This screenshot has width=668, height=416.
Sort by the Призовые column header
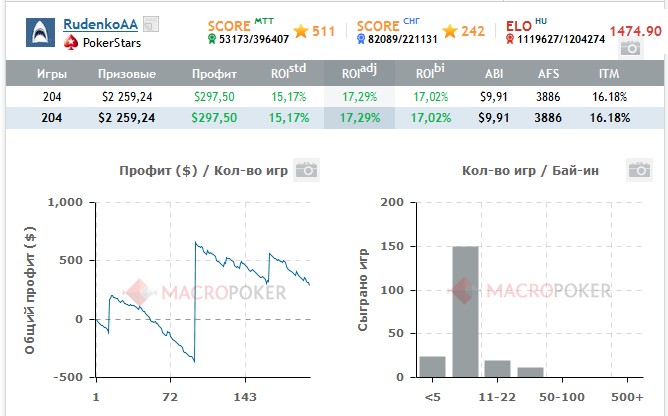[126, 74]
